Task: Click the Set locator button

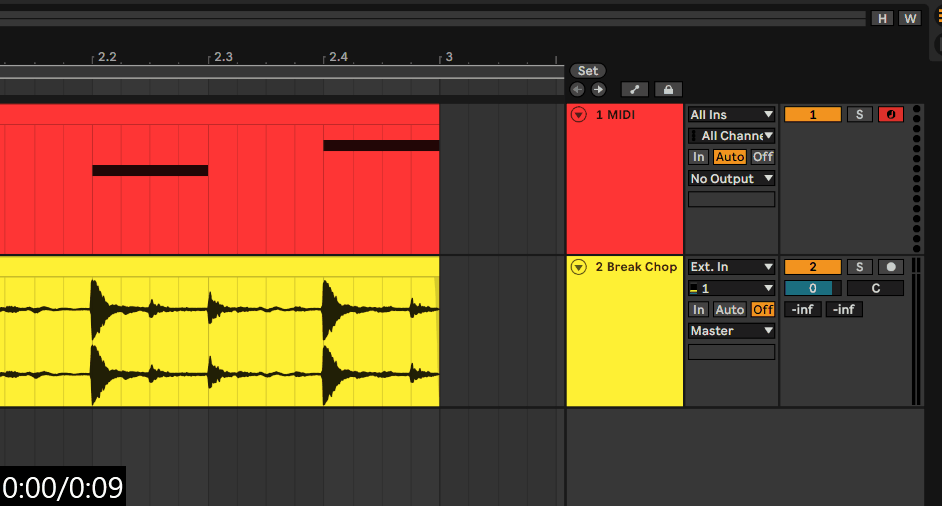Action: tap(588, 71)
